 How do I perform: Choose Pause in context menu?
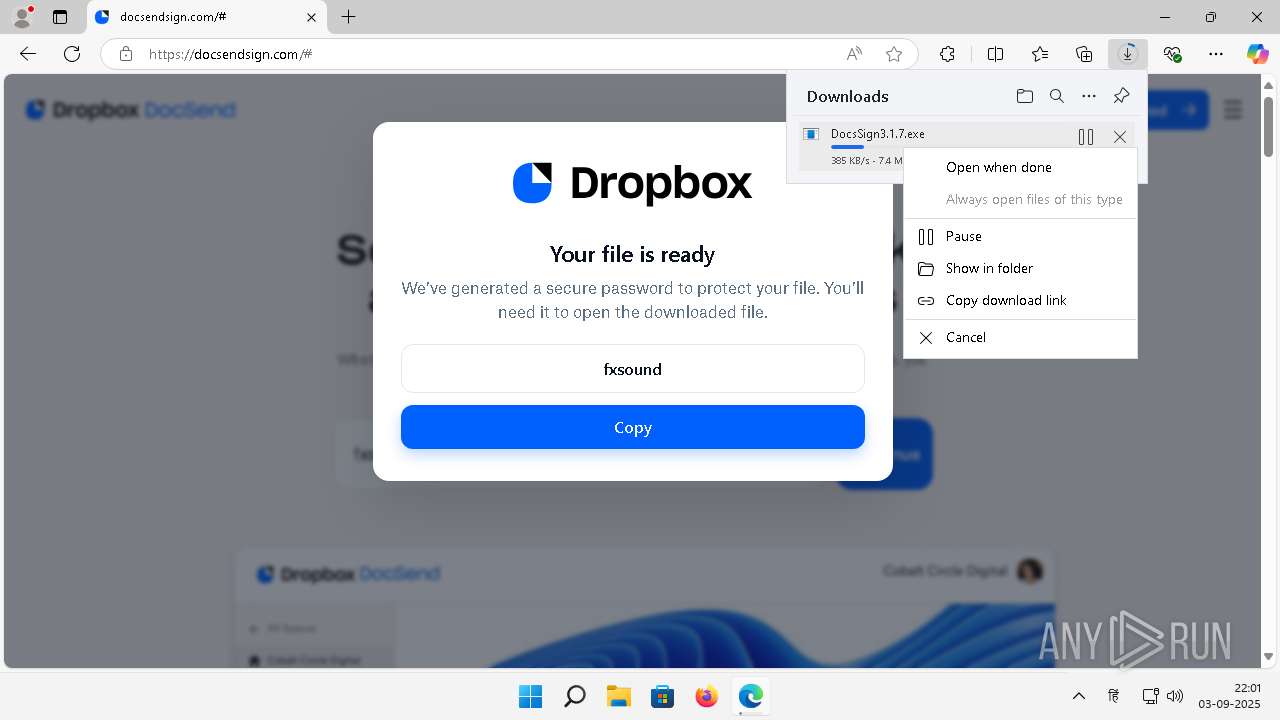pyautogui.click(x=1020, y=236)
